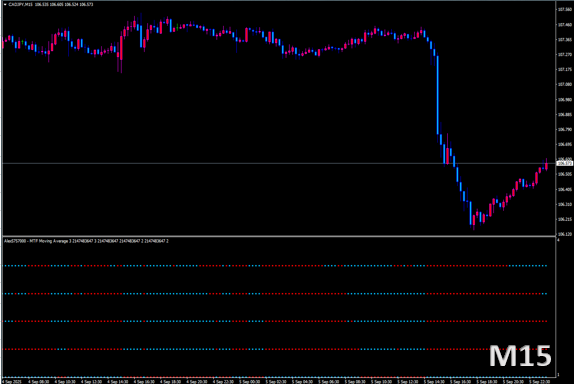Click the second dotted indicator row
This screenshot has height=384, width=574.
[275, 294]
